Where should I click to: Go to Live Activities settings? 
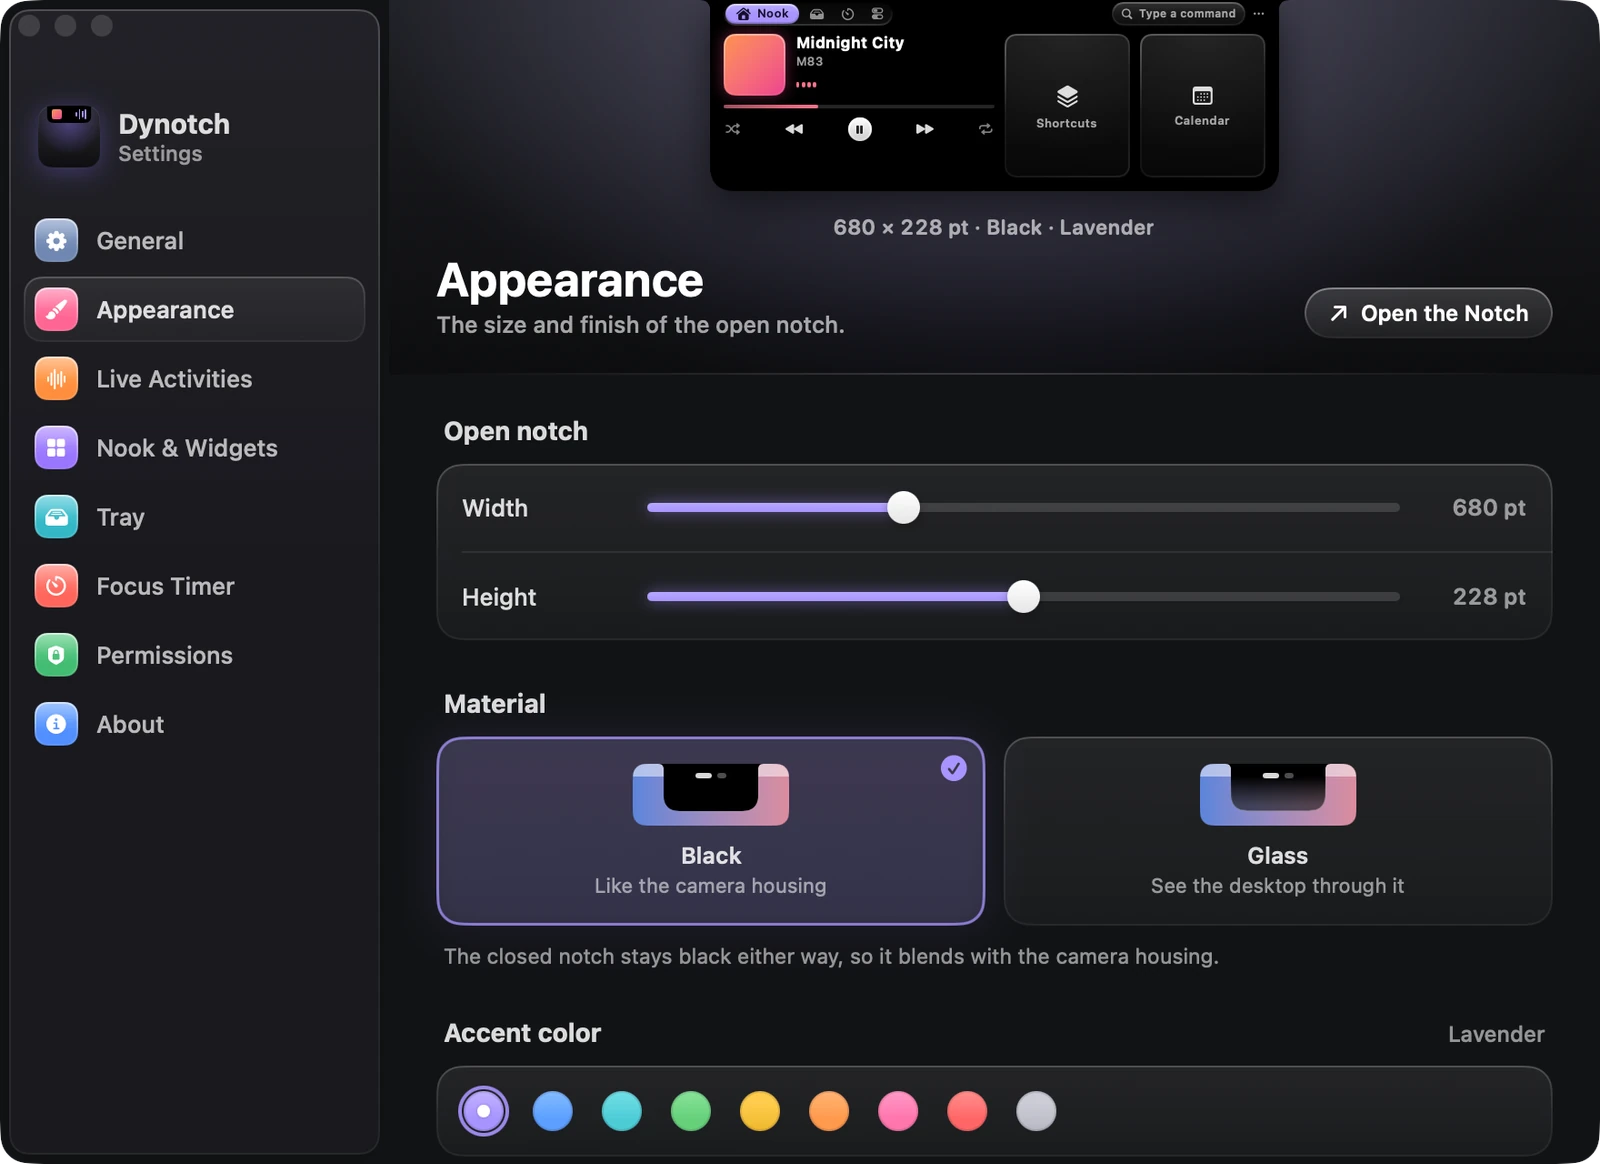195,379
